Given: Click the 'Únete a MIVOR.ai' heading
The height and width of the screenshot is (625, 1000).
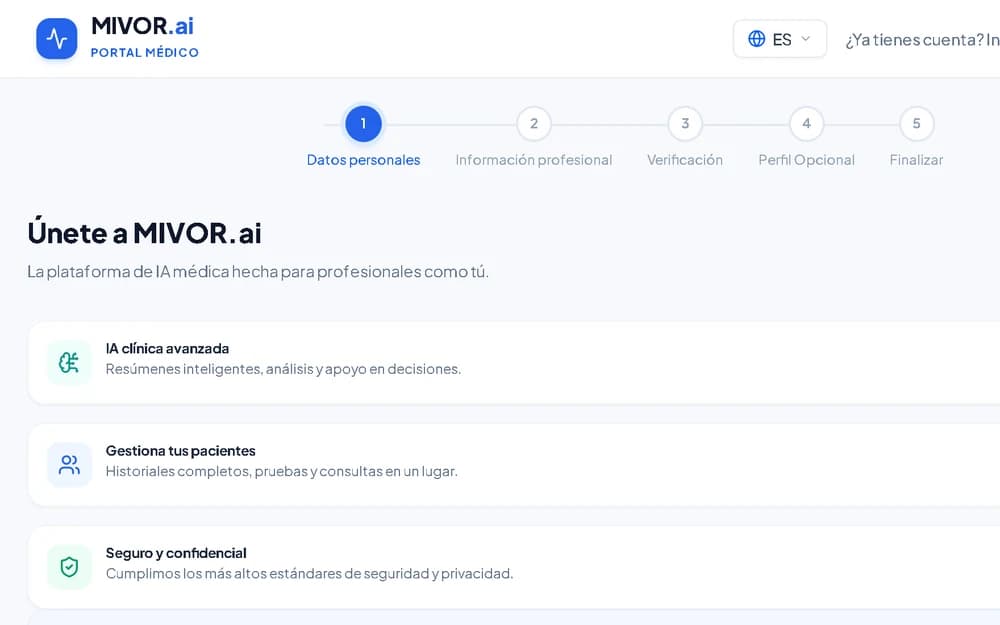Looking at the screenshot, I should (144, 233).
